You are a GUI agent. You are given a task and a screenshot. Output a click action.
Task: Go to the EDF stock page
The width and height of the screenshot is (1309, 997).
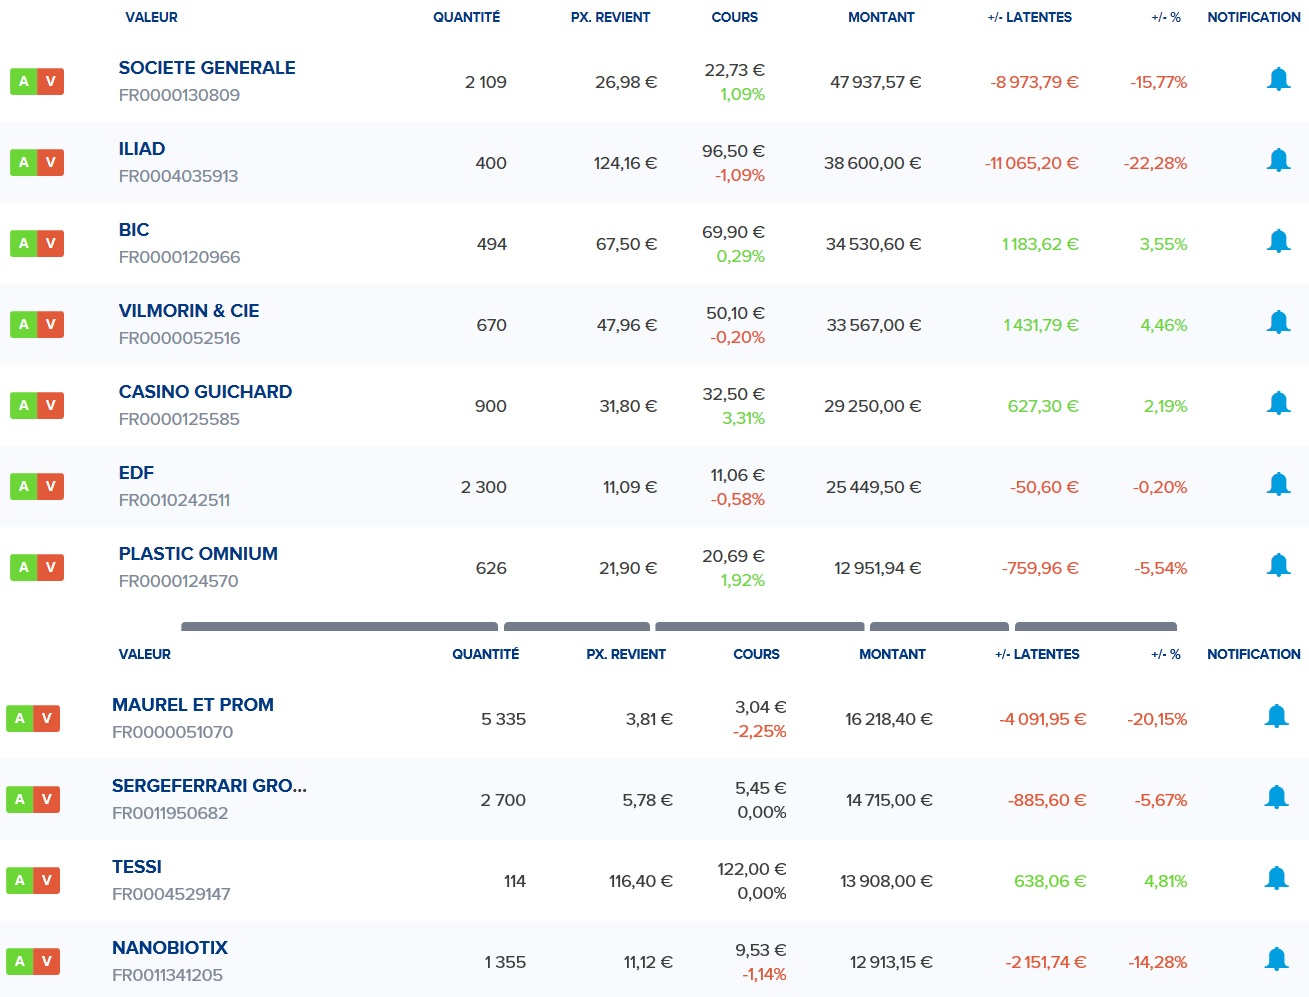136,473
